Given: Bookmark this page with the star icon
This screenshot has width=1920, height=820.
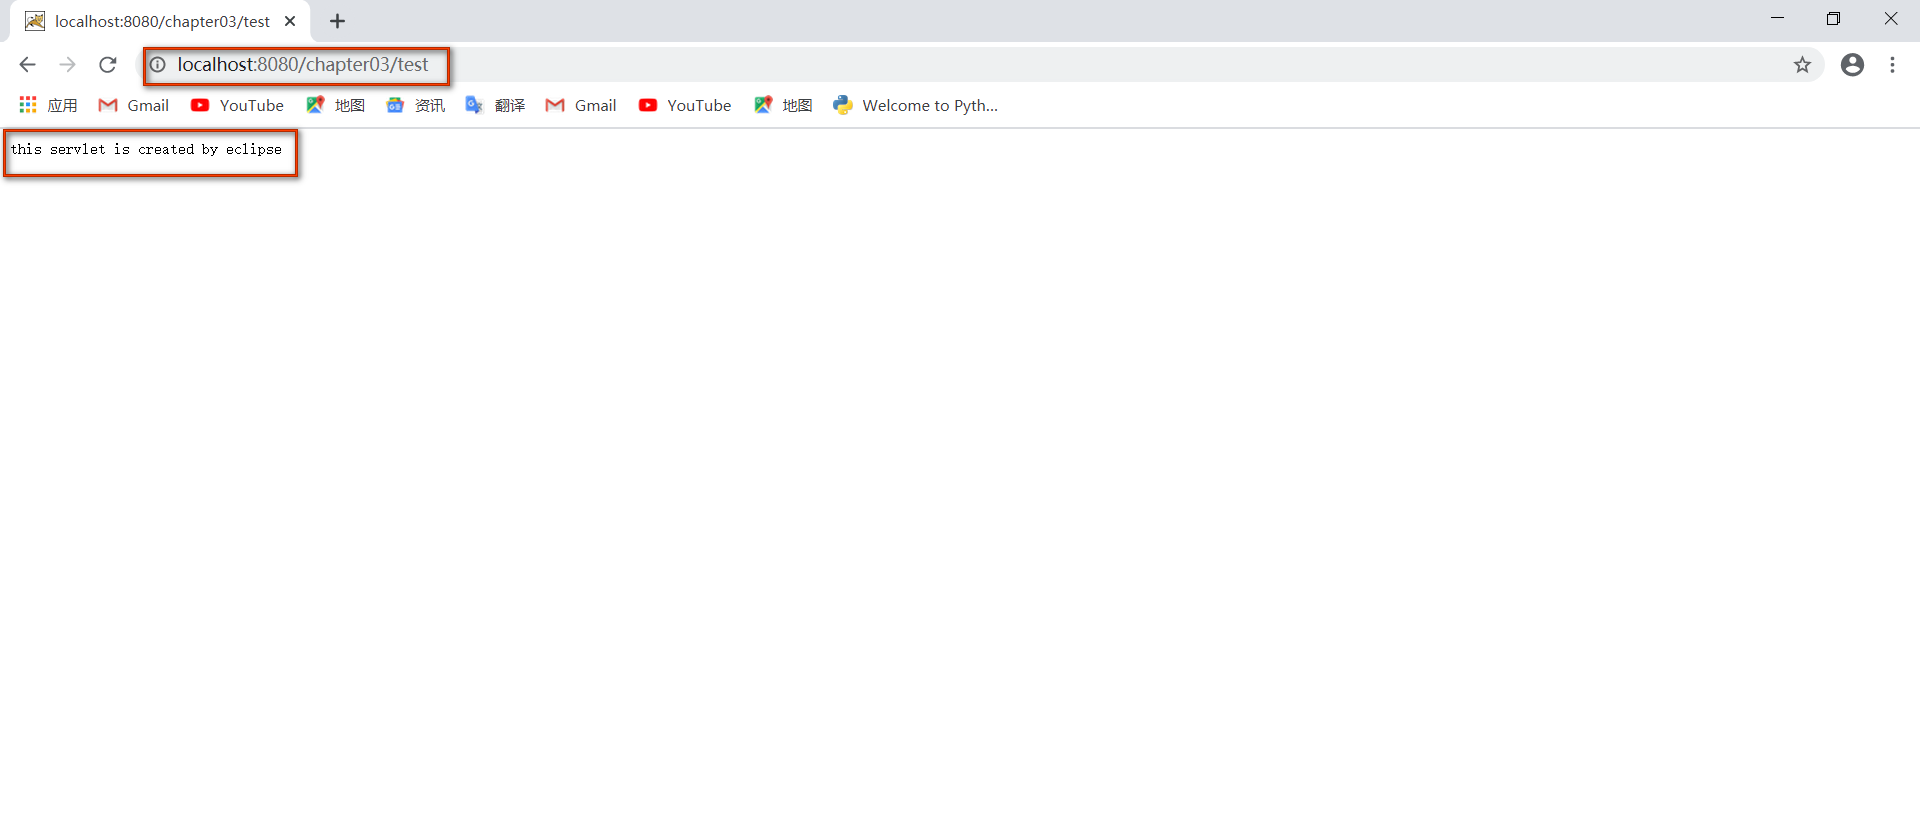Looking at the screenshot, I should [x=1802, y=65].
